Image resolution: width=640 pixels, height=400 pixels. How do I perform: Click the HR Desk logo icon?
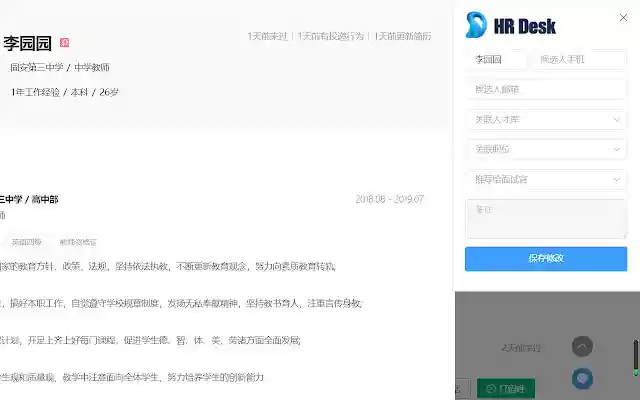476,25
